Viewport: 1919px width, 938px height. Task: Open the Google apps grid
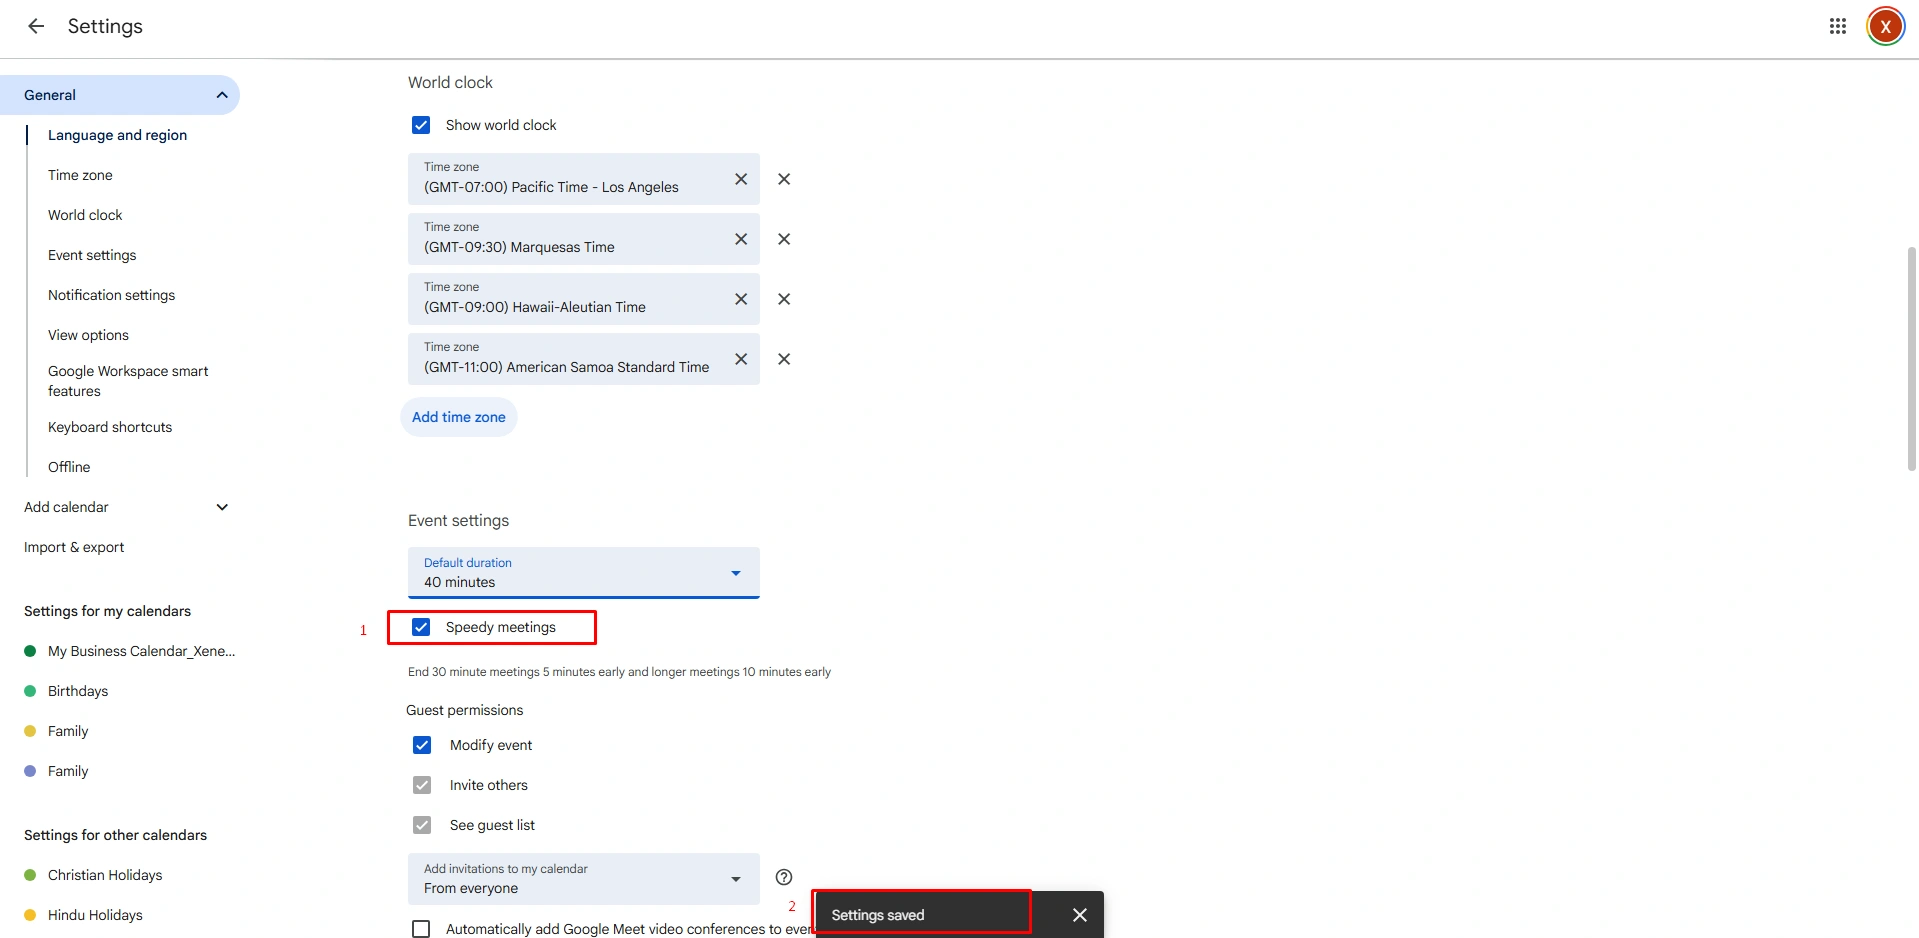[1838, 26]
